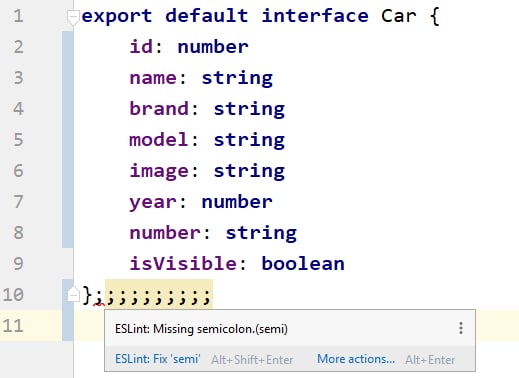The height and width of the screenshot is (378, 519).
Task: Click line number 11 in the gutter
Action: tap(13, 326)
